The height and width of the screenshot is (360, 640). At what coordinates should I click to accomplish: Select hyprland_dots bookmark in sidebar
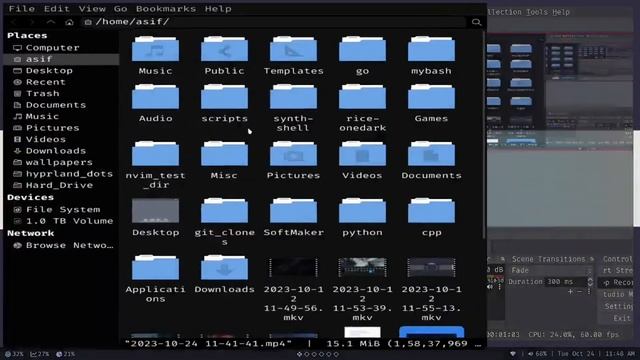[61, 173]
